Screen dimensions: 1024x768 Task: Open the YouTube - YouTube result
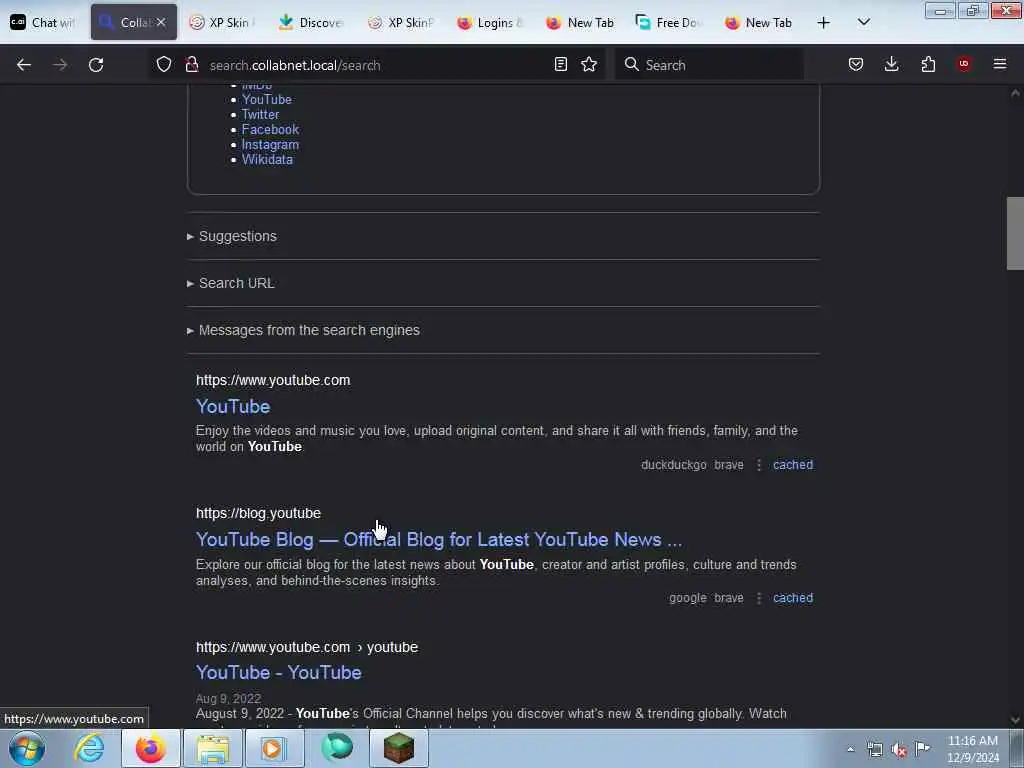(279, 673)
